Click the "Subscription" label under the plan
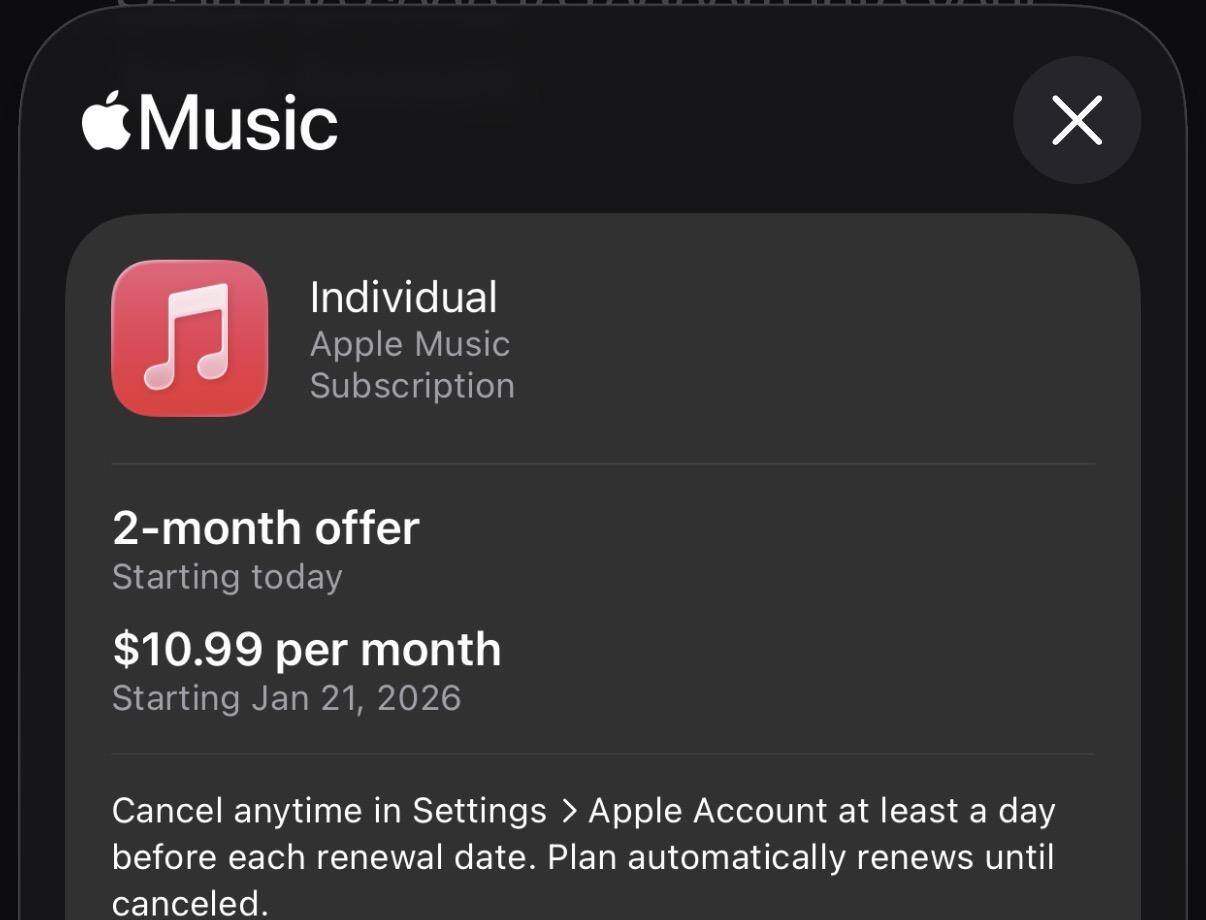1206x920 pixels. [412, 386]
